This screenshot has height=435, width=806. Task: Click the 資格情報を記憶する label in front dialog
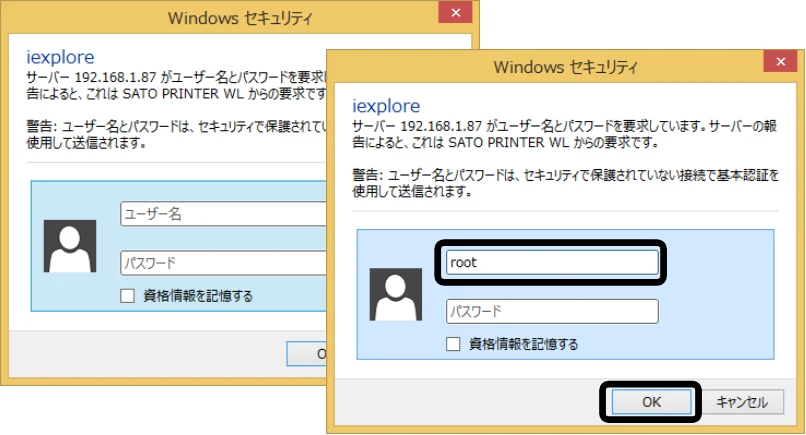(x=523, y=344)
